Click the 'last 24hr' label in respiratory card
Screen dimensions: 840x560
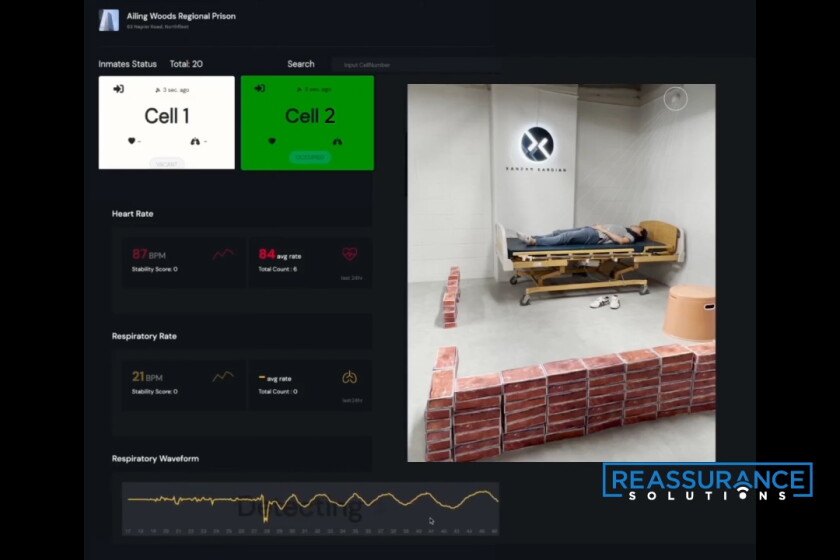click(352, 400)
